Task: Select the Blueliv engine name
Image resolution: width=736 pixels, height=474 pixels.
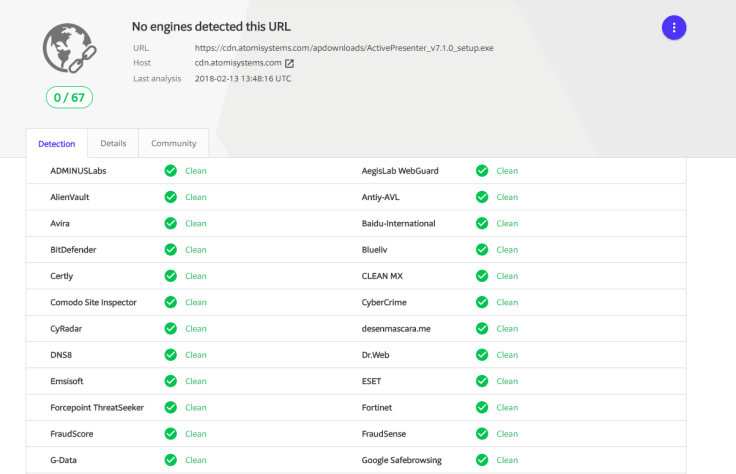Action: coord(374,250)
